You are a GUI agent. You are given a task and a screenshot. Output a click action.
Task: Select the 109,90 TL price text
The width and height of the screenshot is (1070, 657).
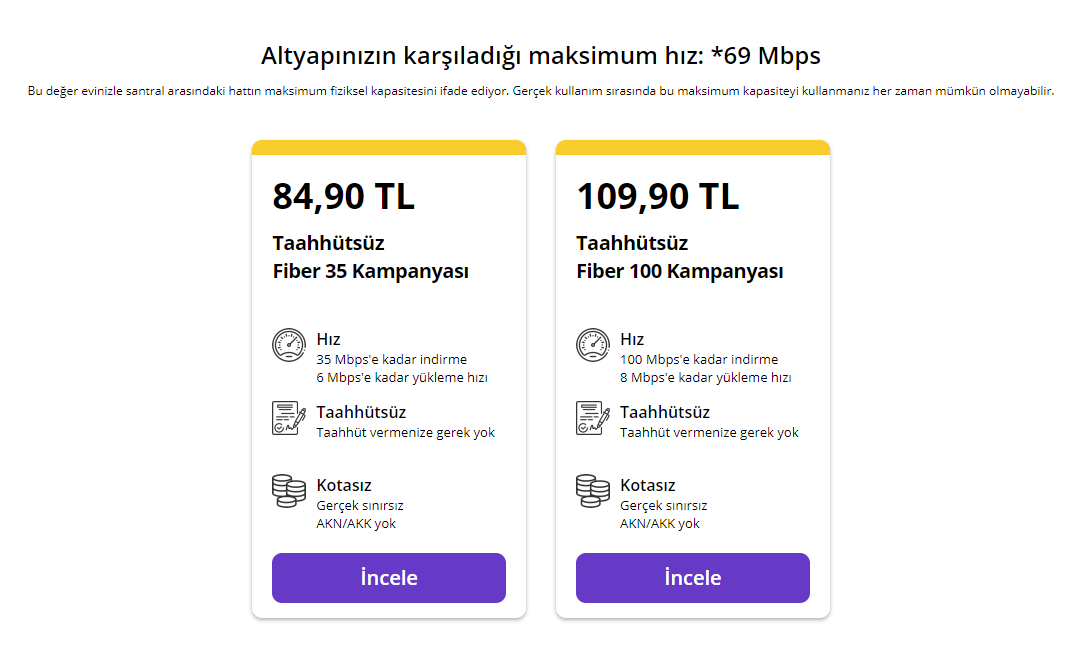pos(657,197)
